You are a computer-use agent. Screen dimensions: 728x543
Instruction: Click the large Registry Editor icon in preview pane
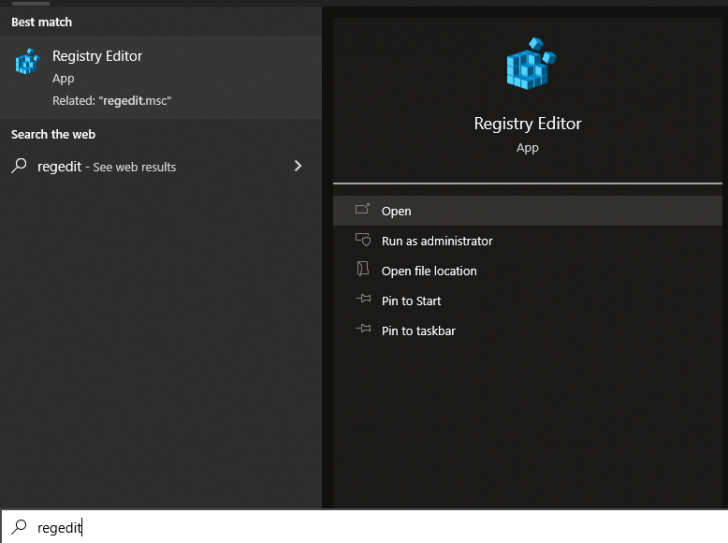coord(531,63)
